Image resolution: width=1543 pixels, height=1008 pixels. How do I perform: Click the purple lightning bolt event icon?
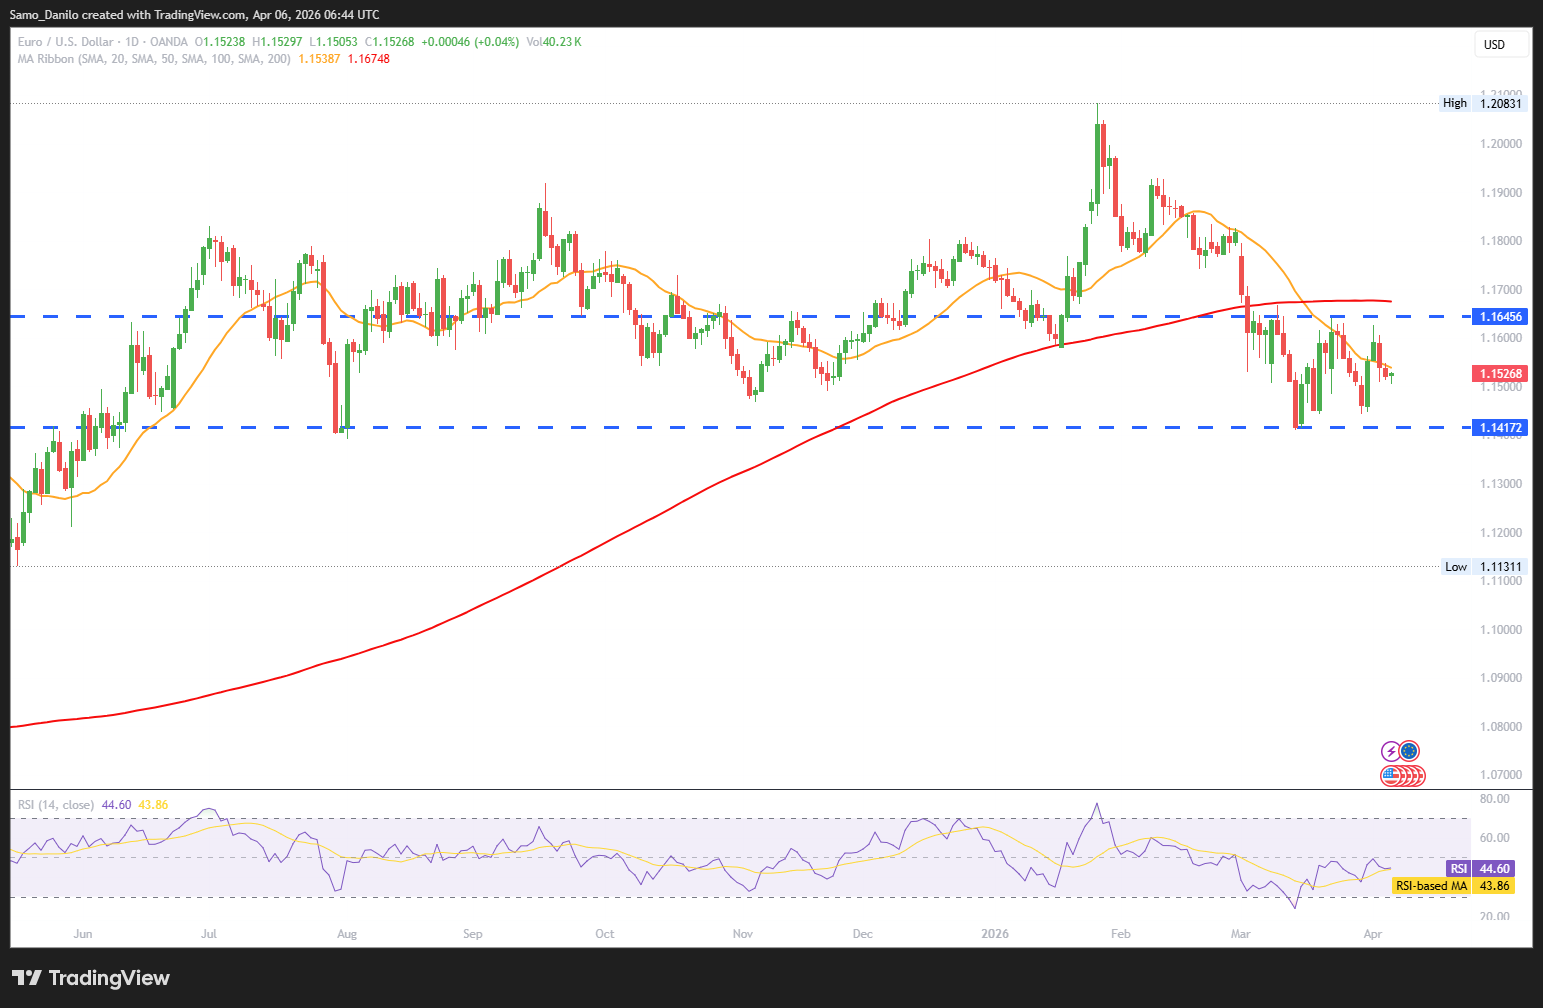(1390, 751)
